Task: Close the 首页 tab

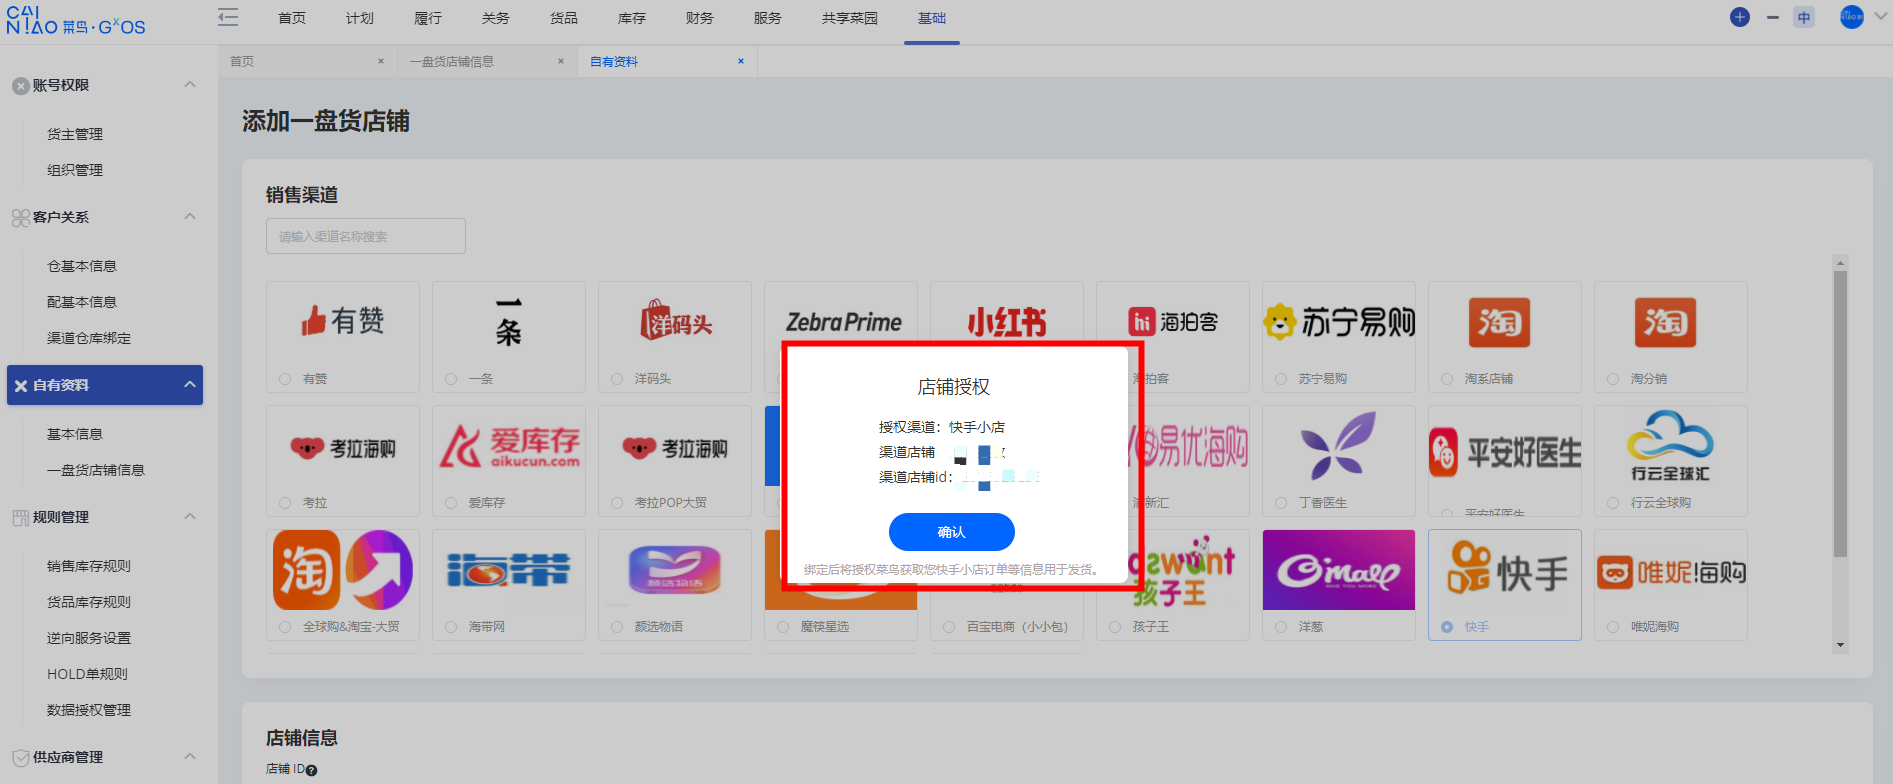Action: coord(381,61)
